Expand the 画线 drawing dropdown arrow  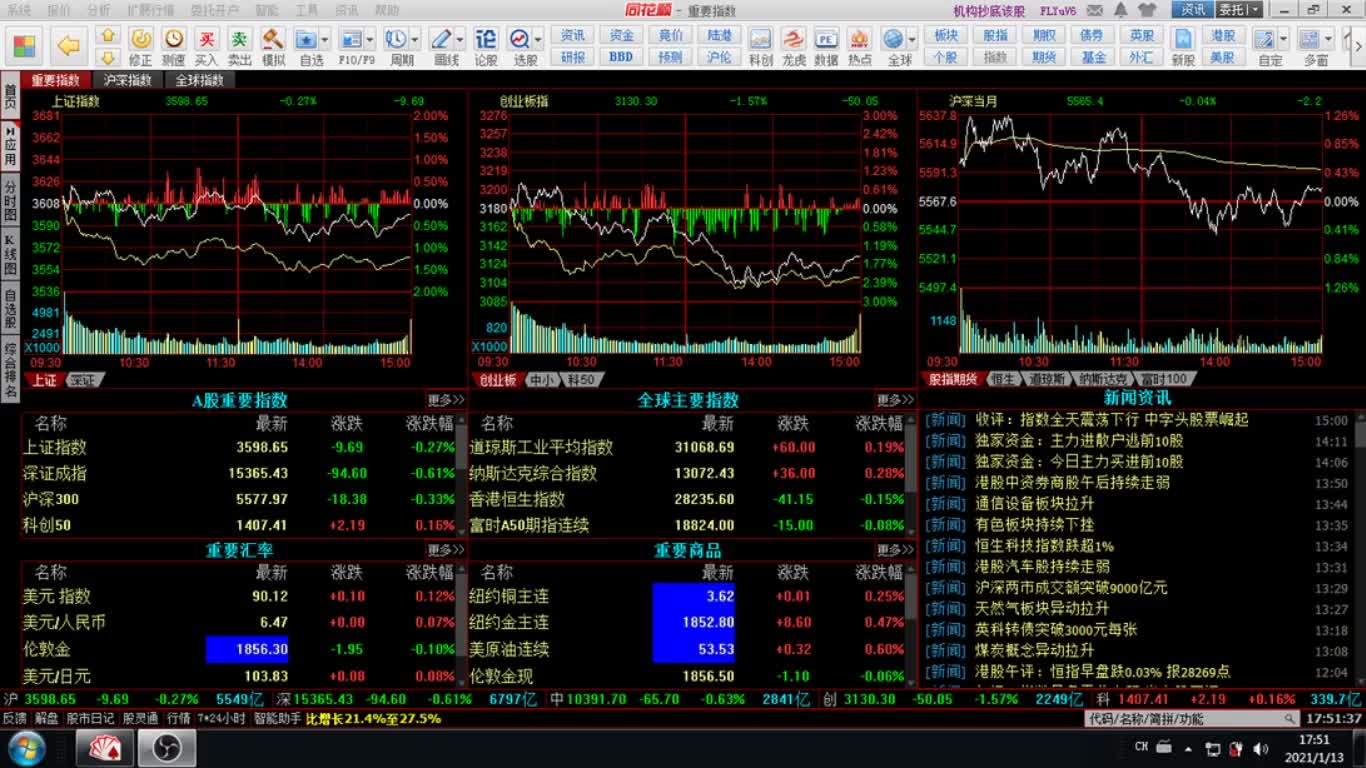[x=461, y=40]
